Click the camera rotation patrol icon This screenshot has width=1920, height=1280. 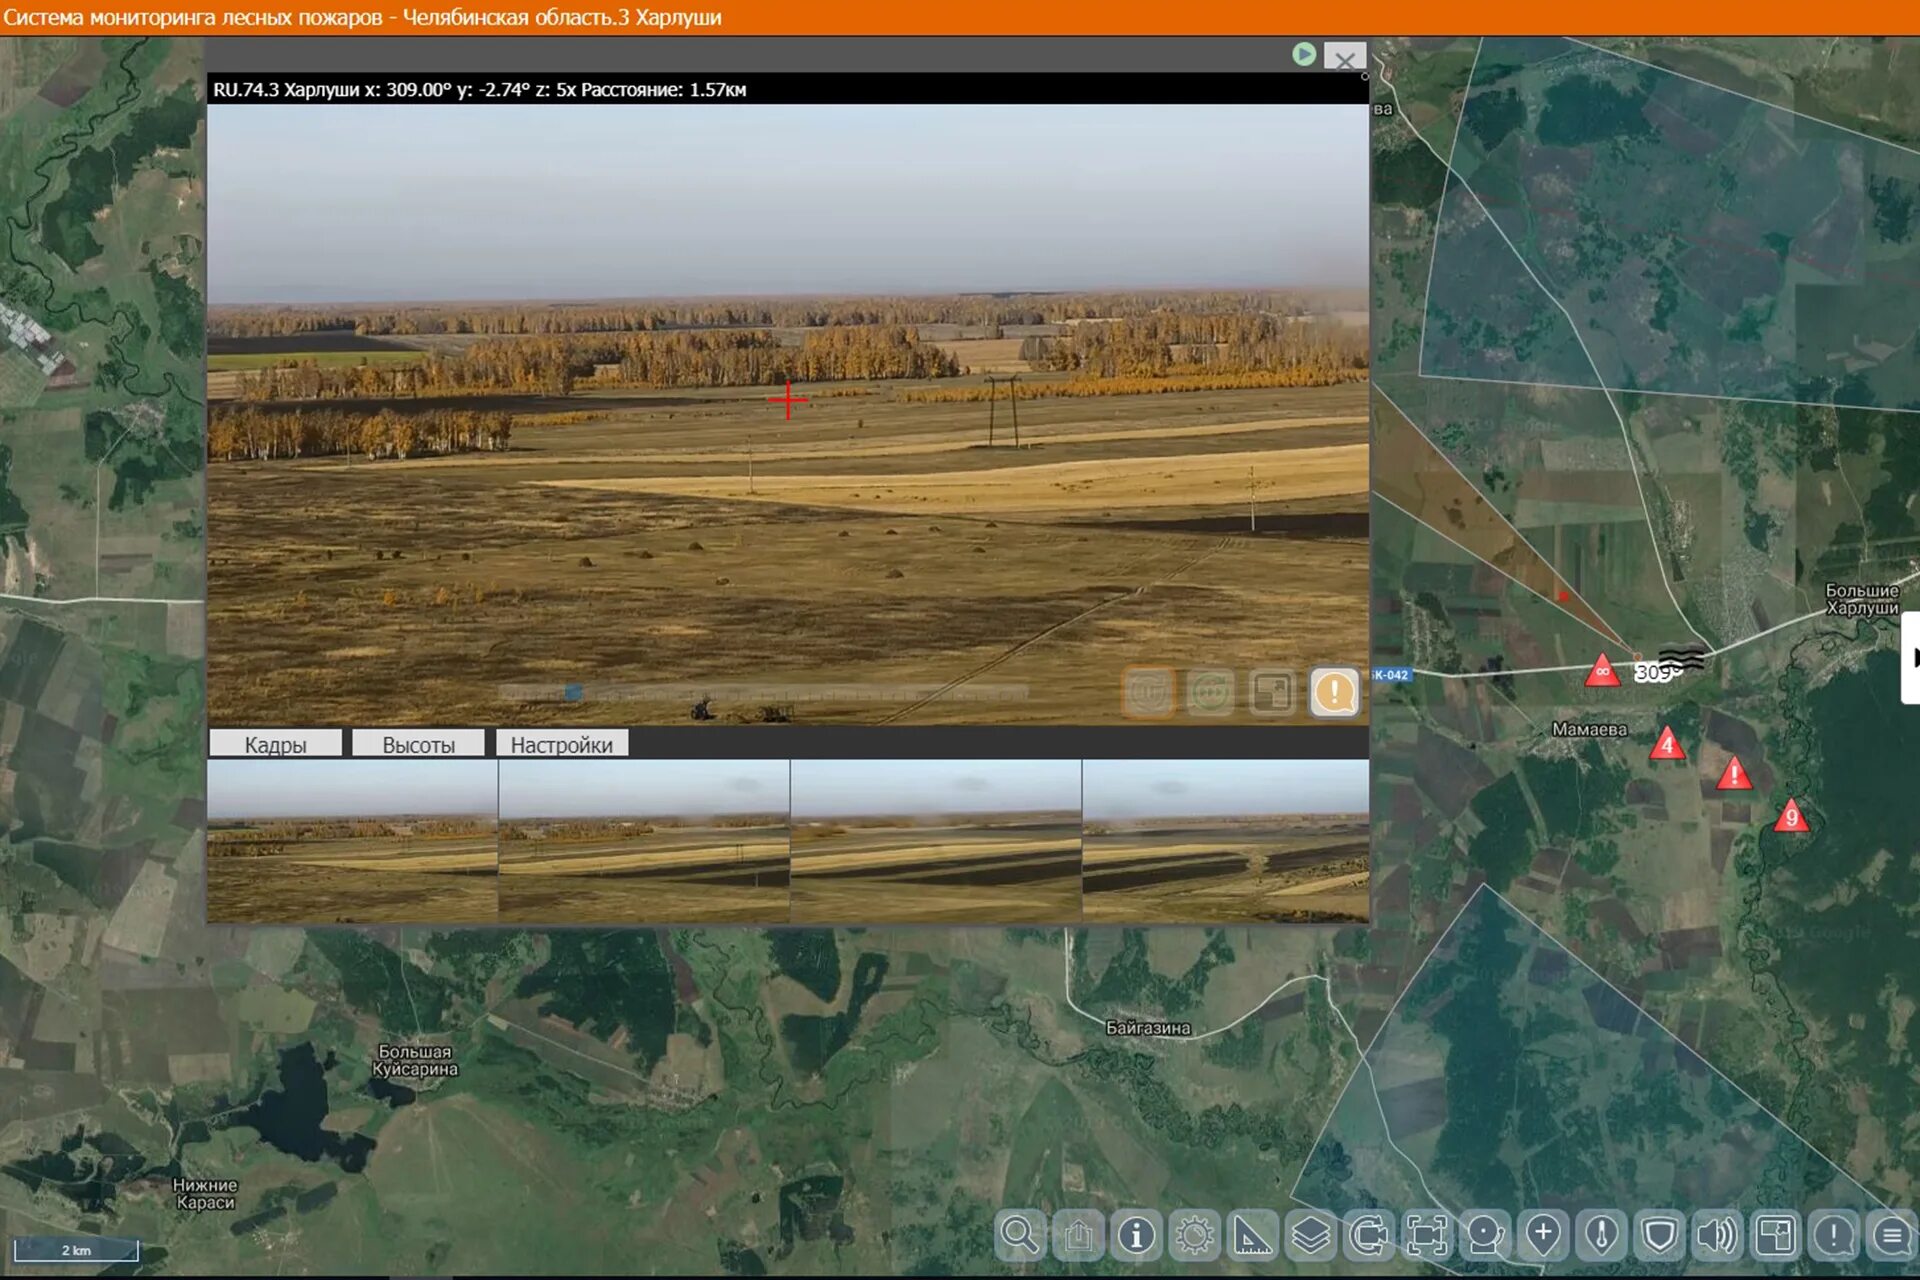point(1369,1236)
